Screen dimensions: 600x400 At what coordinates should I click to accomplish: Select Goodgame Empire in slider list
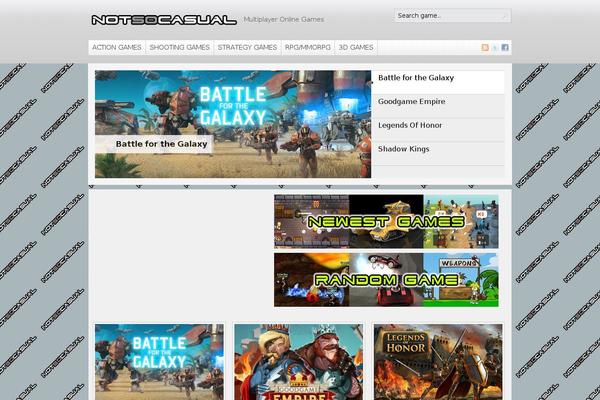coord(437,106)
